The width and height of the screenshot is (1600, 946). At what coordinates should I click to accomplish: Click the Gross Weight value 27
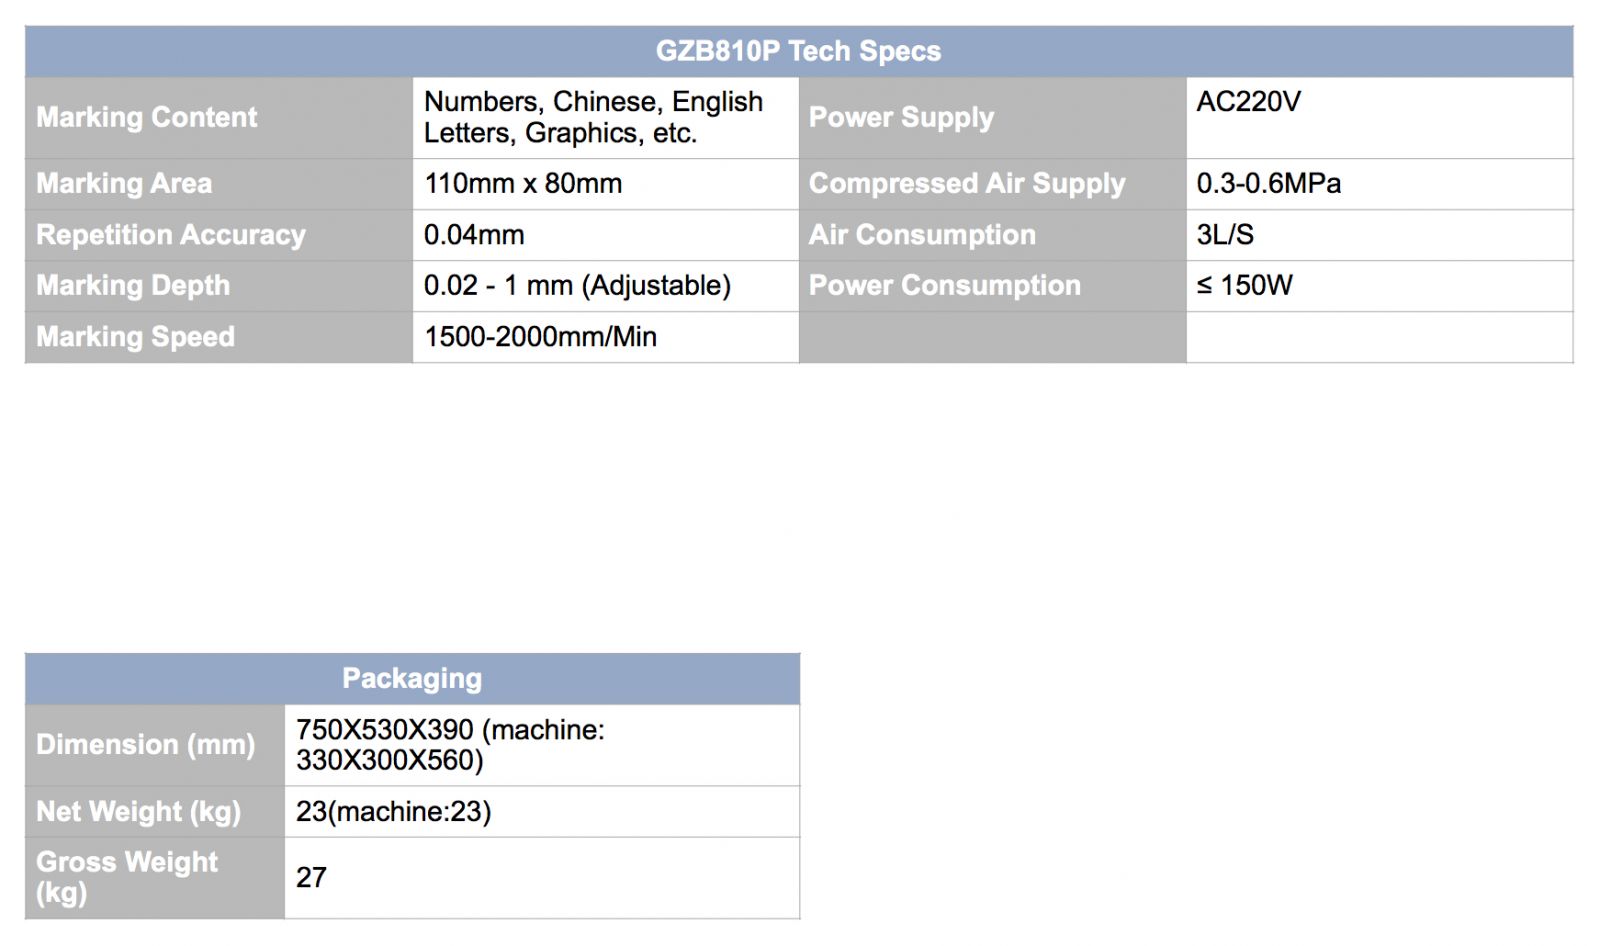tap(311, 878)
